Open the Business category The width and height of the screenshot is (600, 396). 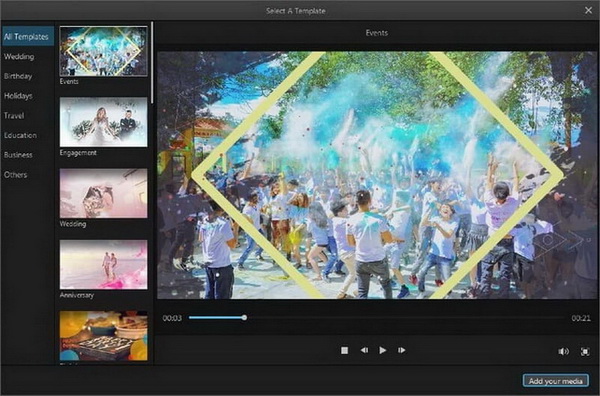pos(18,155)
